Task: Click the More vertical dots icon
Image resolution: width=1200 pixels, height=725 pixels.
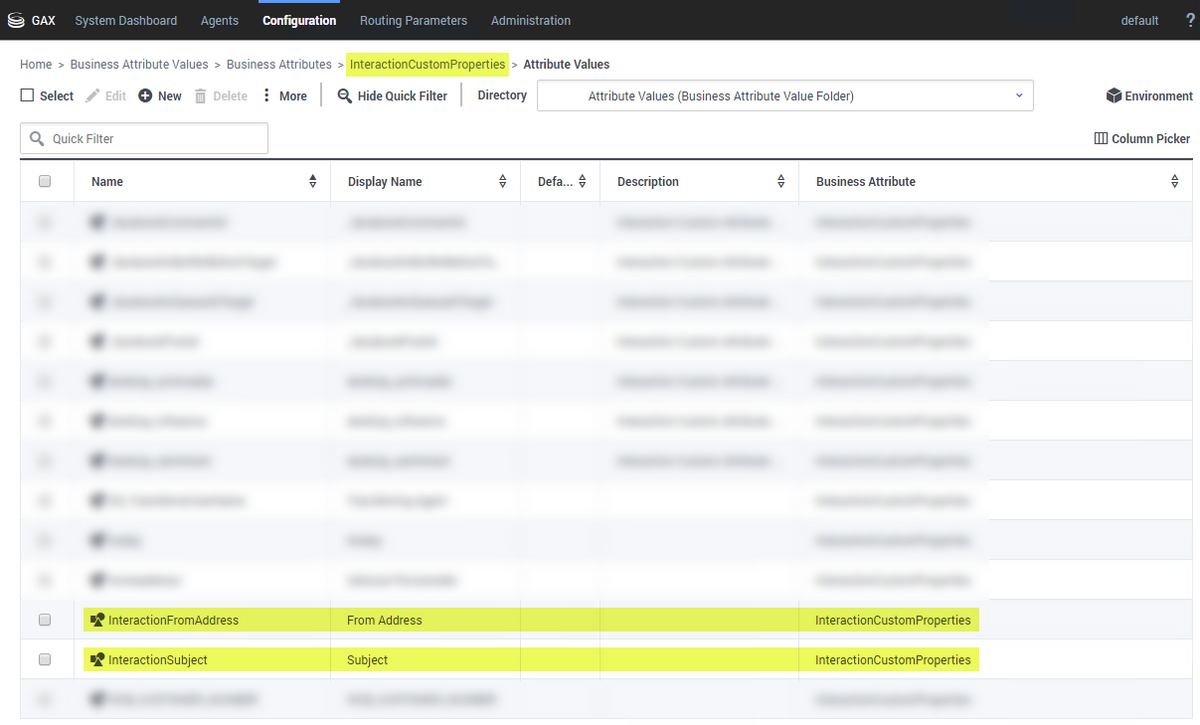Action: [x=267, y=96]
